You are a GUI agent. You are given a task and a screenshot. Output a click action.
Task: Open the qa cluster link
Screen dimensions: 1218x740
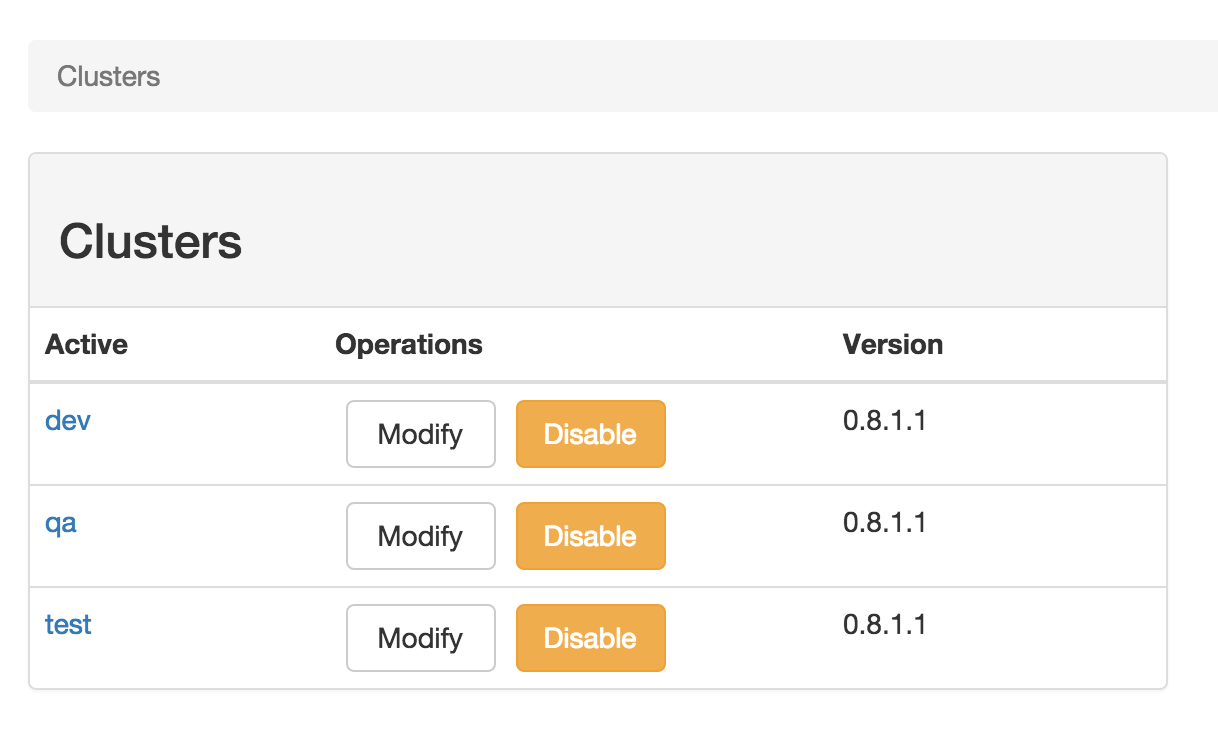61,523
